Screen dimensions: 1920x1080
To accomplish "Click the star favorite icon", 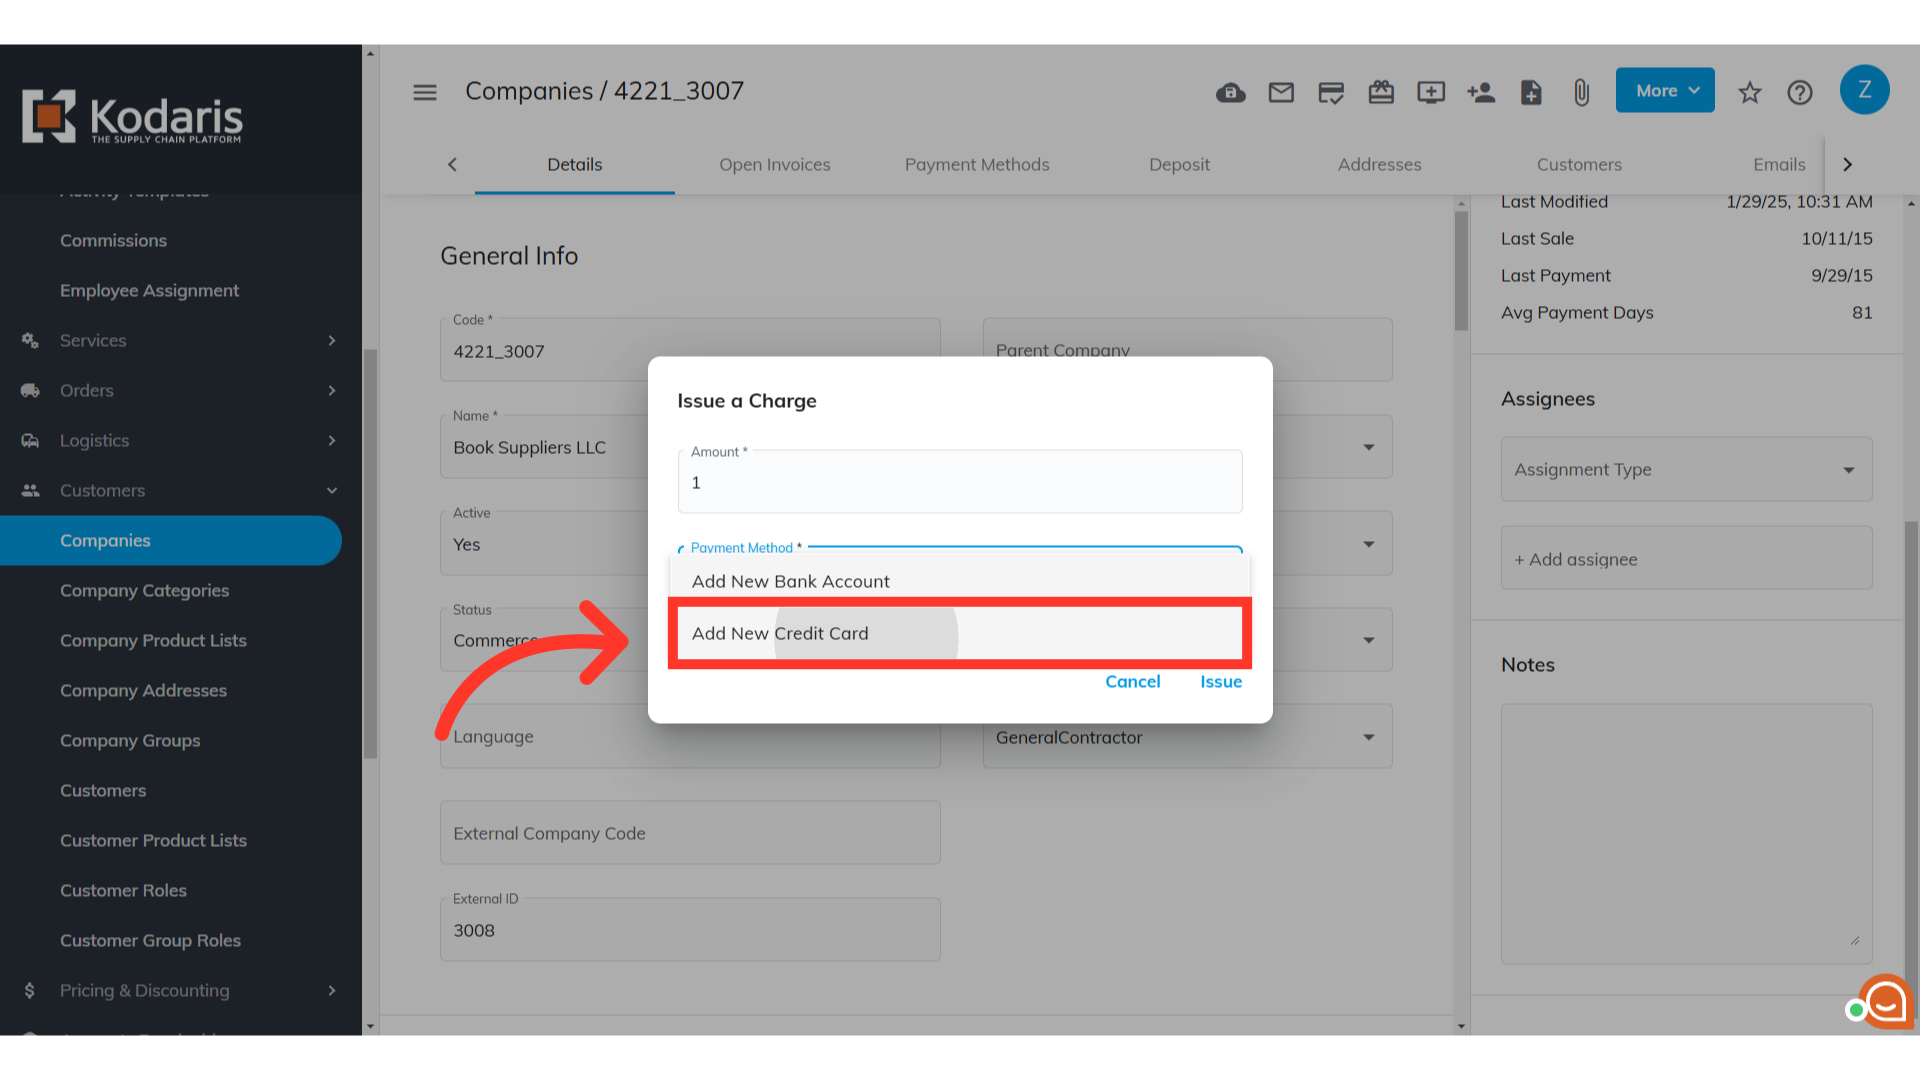I will (x=1749, y=93).
